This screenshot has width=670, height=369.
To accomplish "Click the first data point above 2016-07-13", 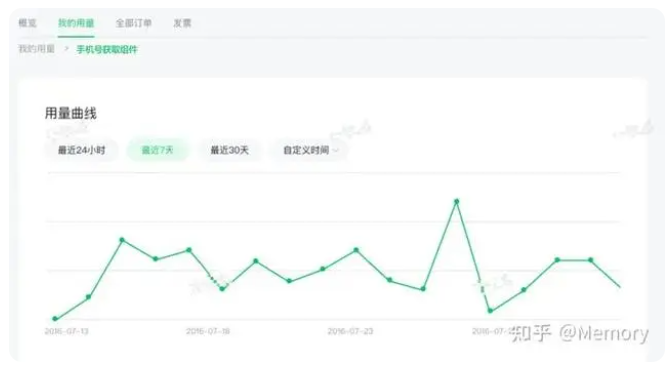I will [55, 319].
